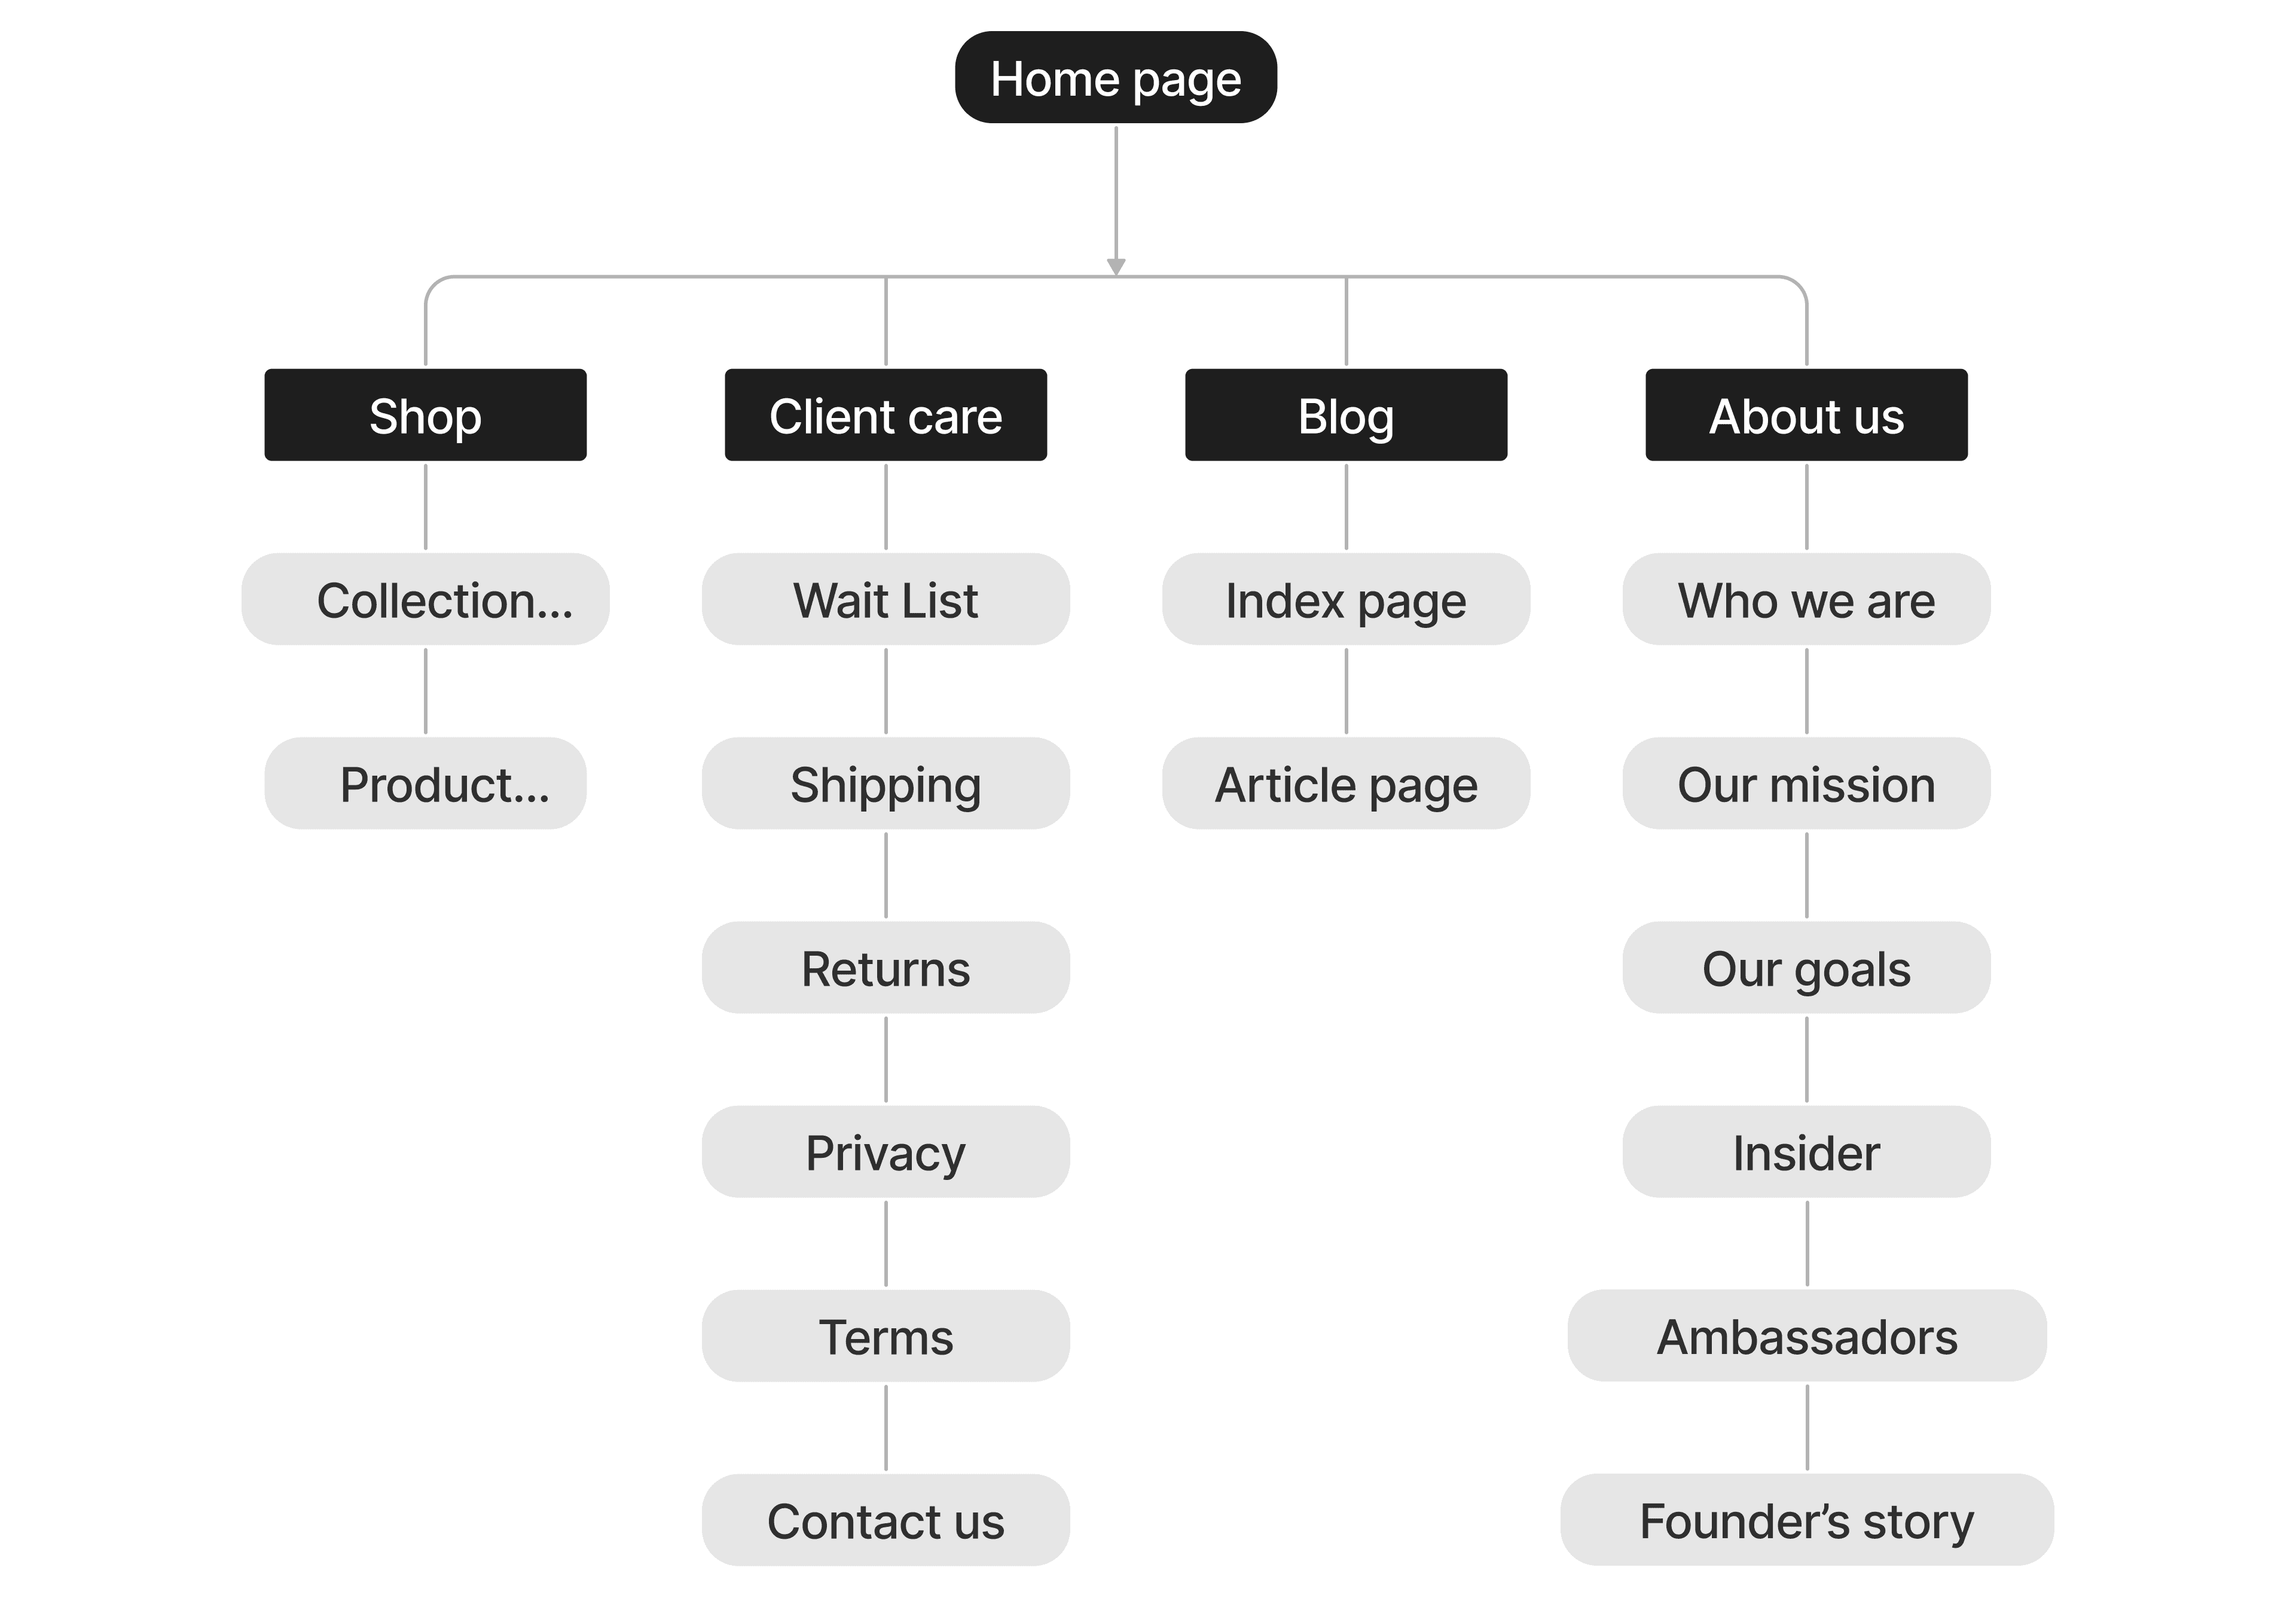Select the Home page root node

[x=1115, y=77]
